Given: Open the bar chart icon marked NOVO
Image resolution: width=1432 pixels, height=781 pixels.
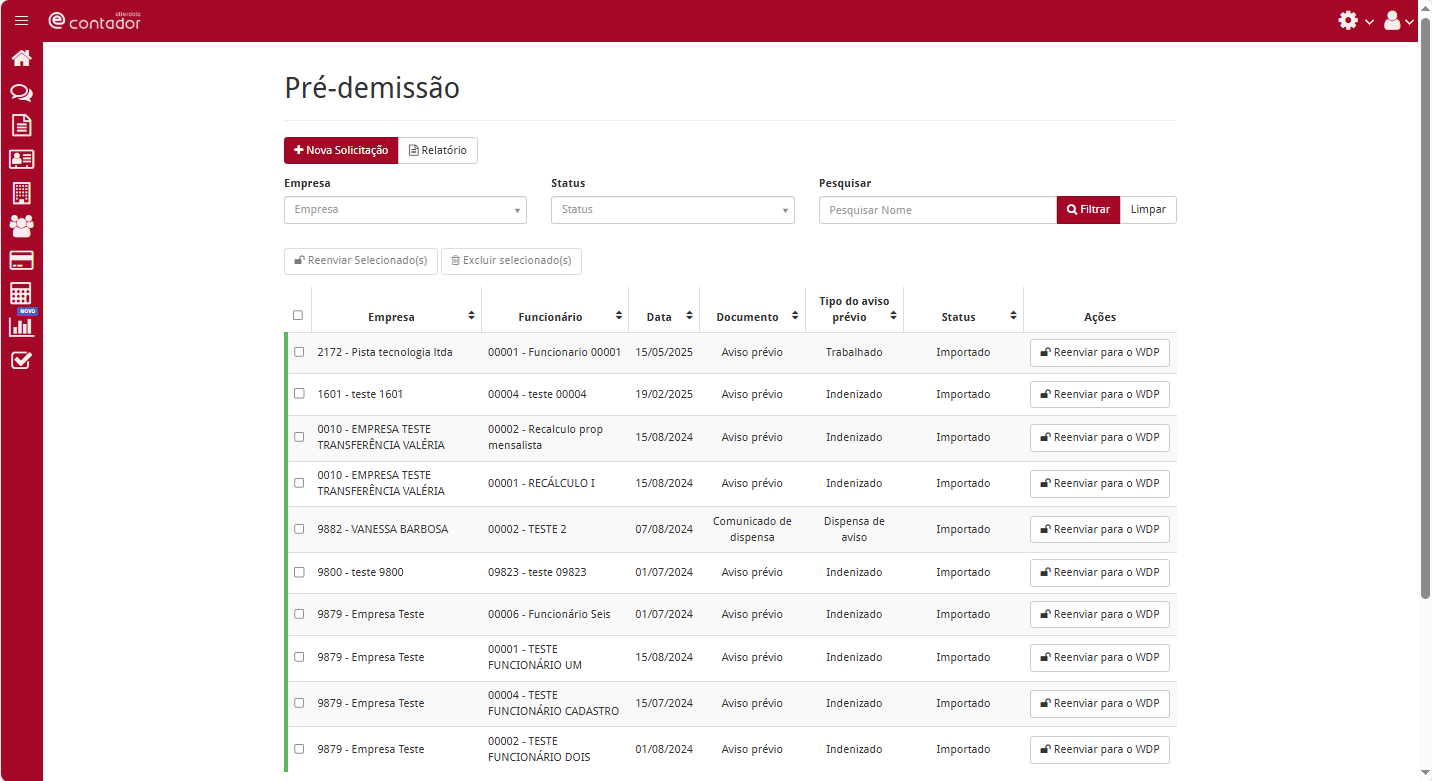Looking at the screenshot, I should click(x=21, y=326).
